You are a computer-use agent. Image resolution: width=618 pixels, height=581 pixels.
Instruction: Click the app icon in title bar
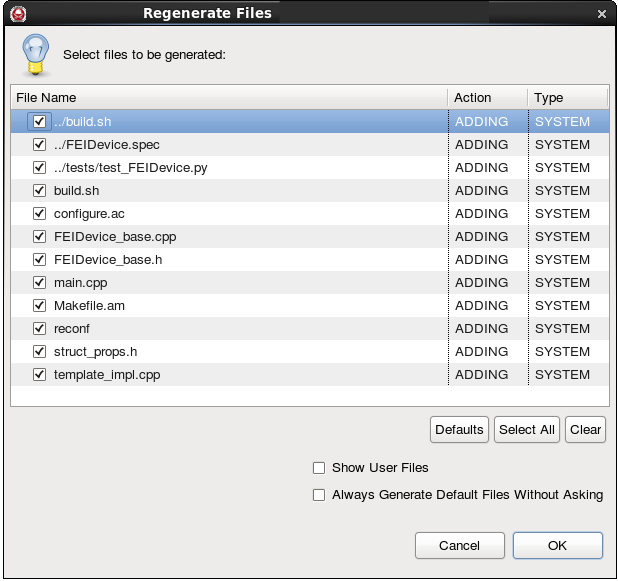pyautogui.click(x=17, y=14)
